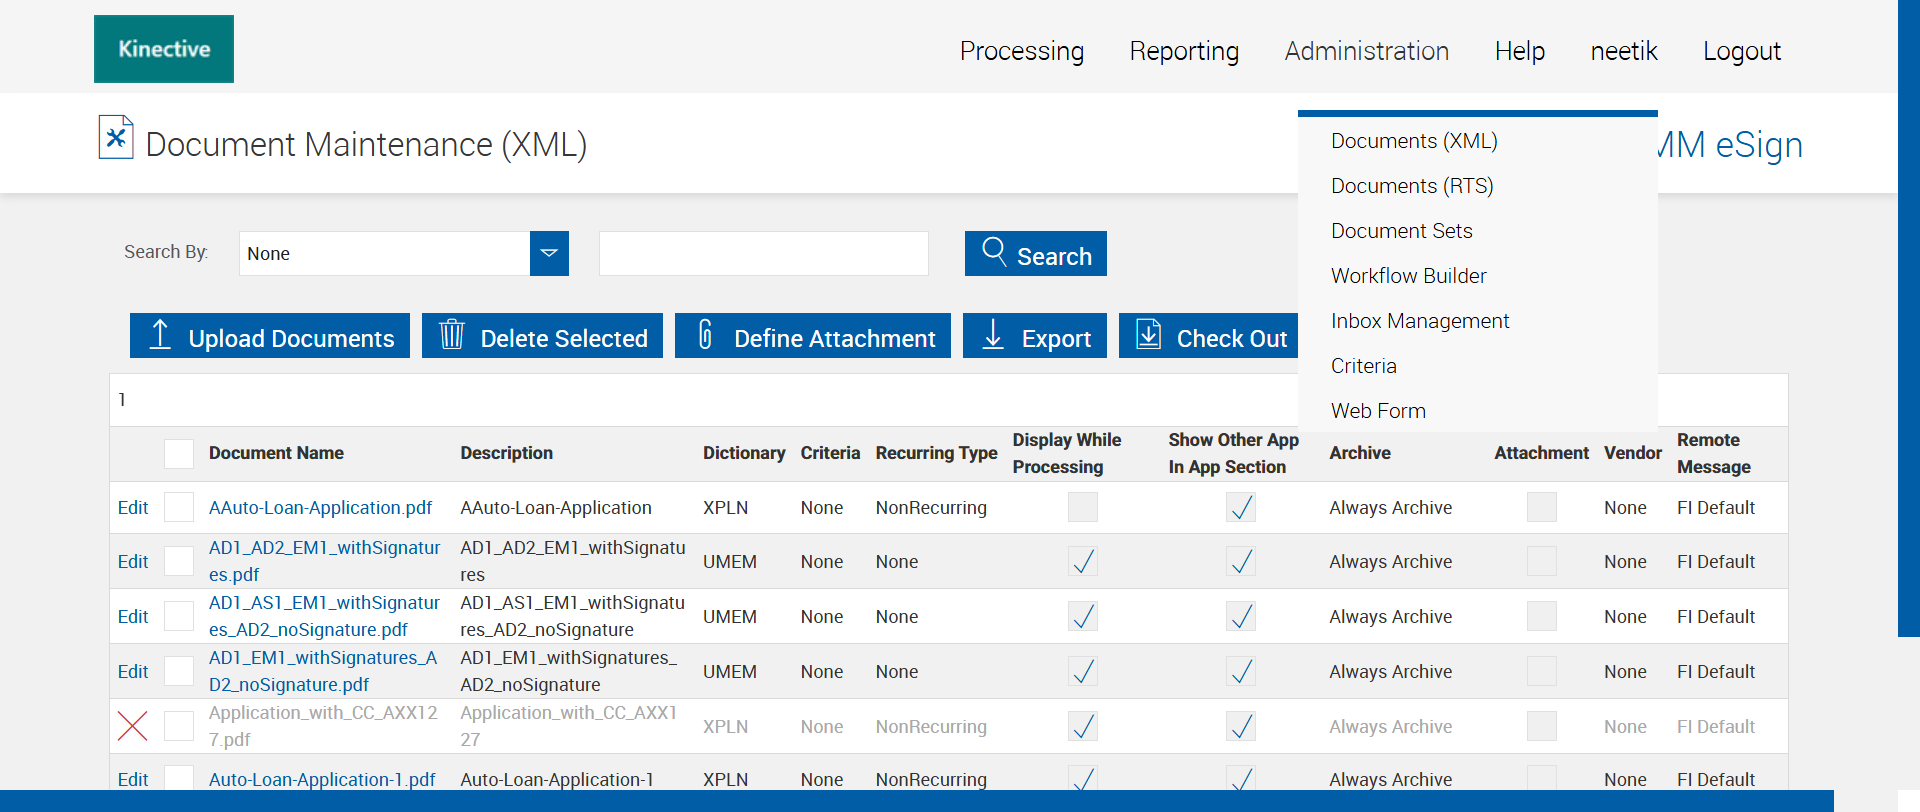
Task: Open AD1_EM1_withSignatures_AD2_noSignature.pdf link
Action: coord(322,671)
